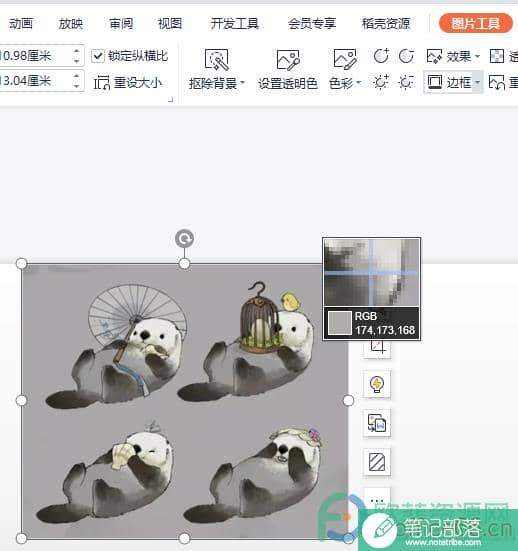Click the reset picture icon beside 边框

click(x=497, y=82)
